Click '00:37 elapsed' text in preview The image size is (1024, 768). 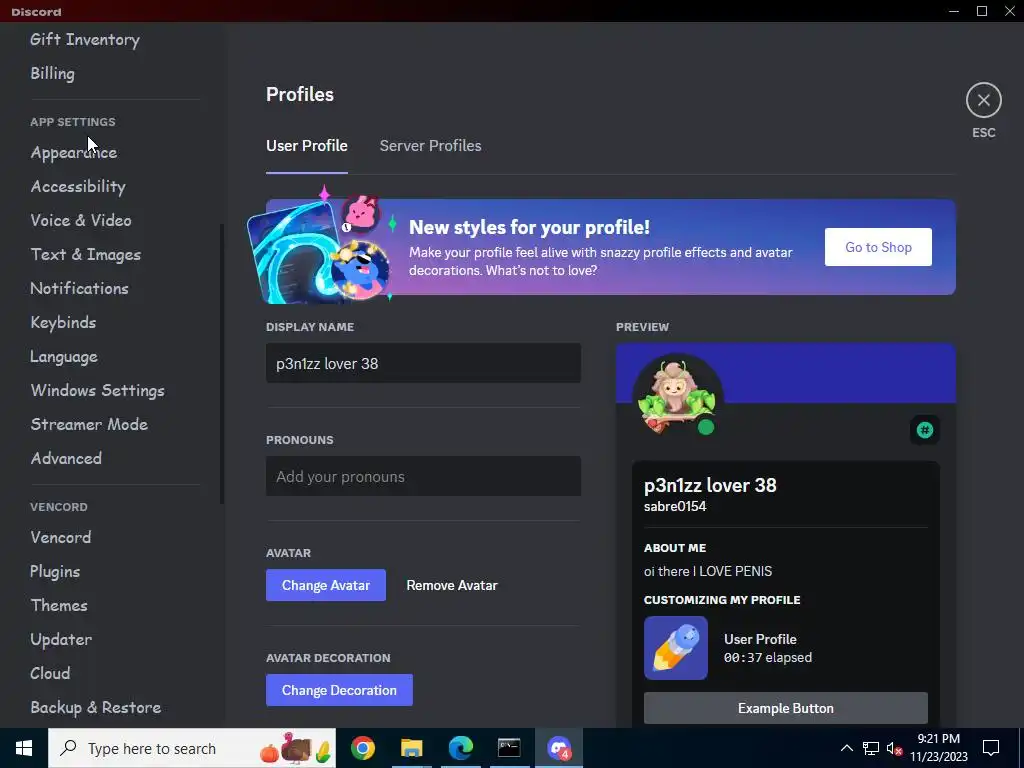(x=768, y=657)
